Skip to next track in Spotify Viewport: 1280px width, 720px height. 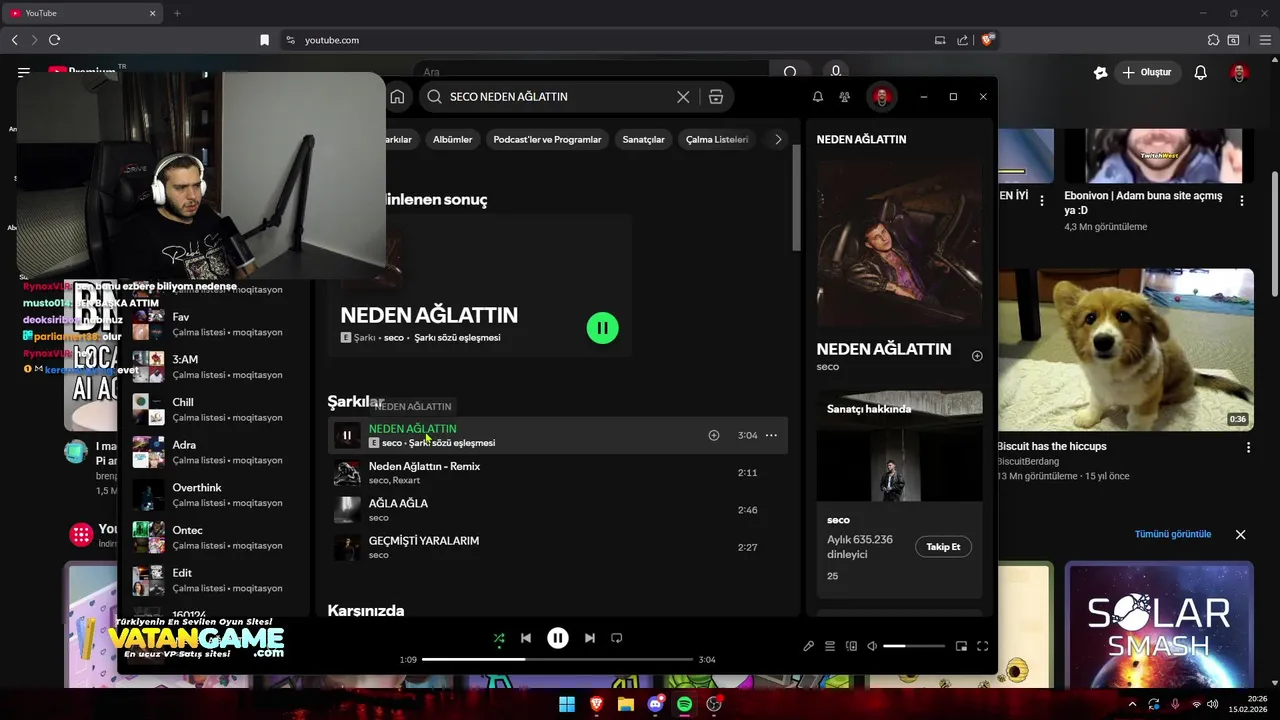point(590,638)
